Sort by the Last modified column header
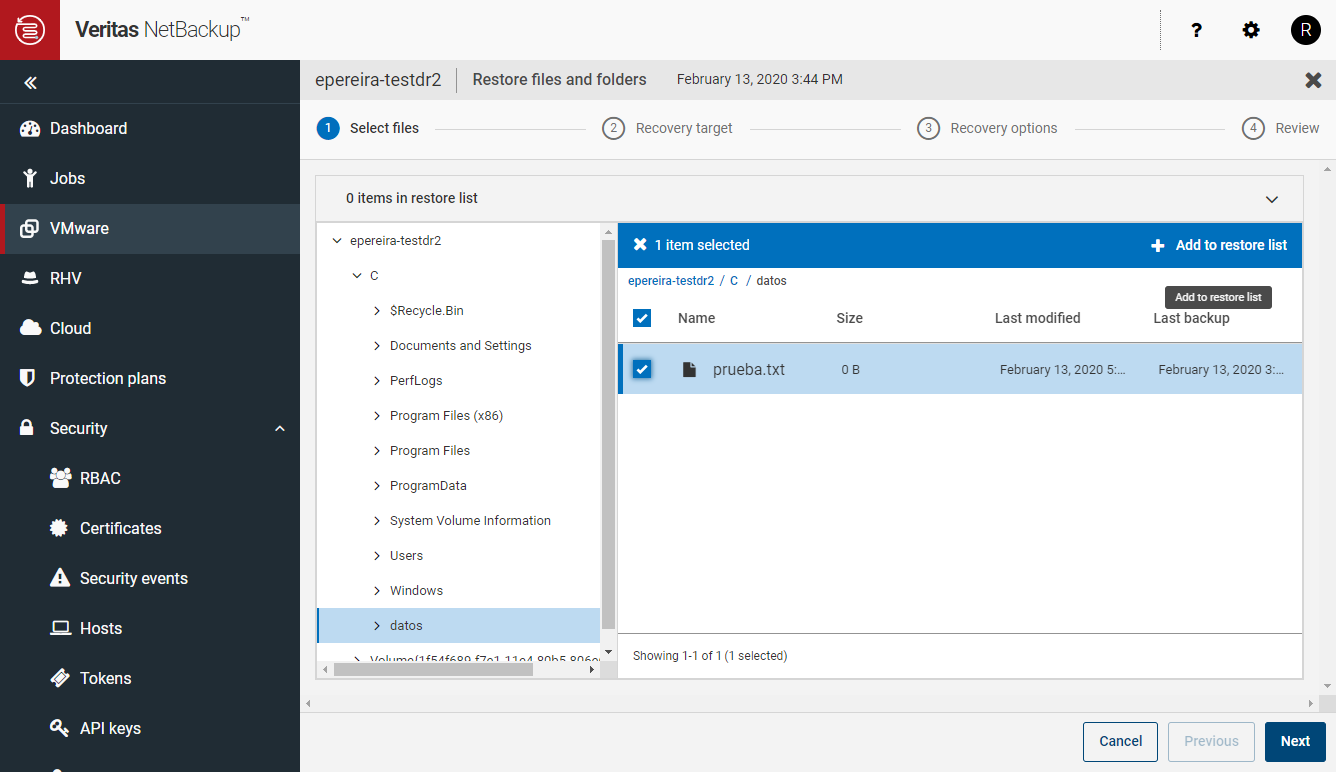The height and width of the screenshot is (772, 1336). click(1037, 318)
